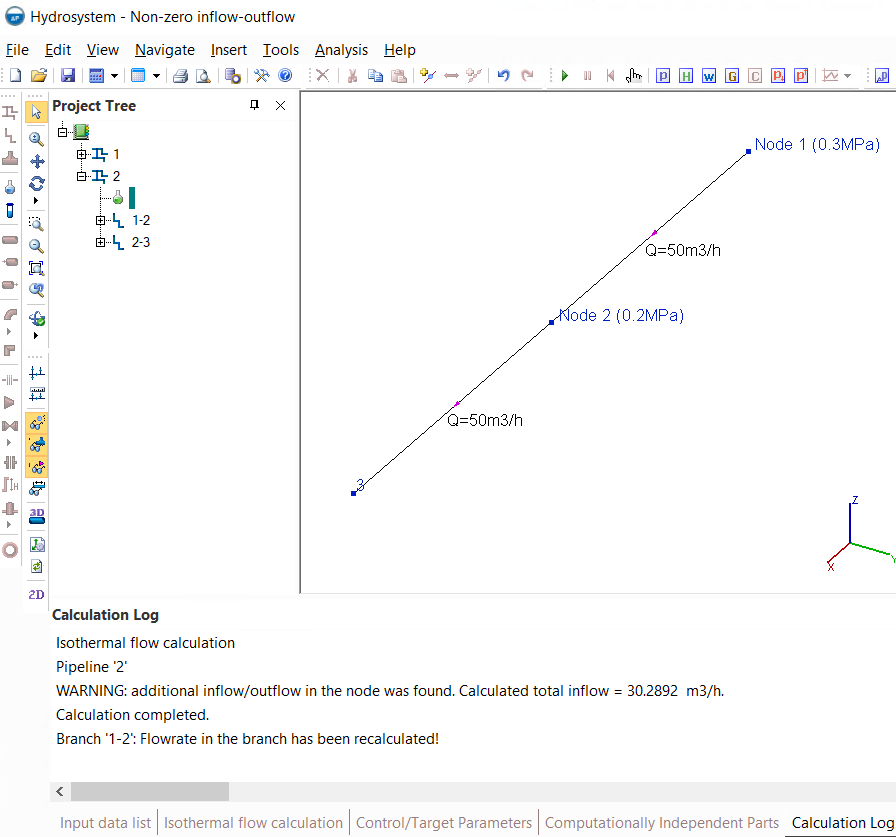Switch to 3D view mode icon
896x837 pixels.
37,516
